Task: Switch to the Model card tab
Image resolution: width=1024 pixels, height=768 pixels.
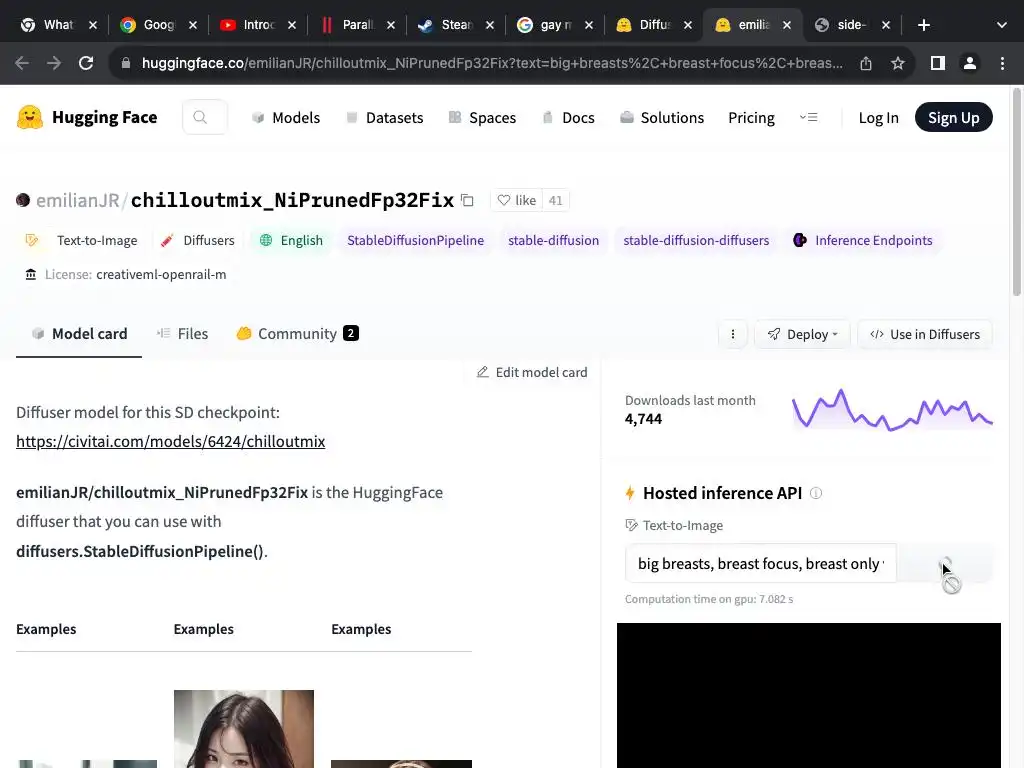Action: [x=79, y=334]
